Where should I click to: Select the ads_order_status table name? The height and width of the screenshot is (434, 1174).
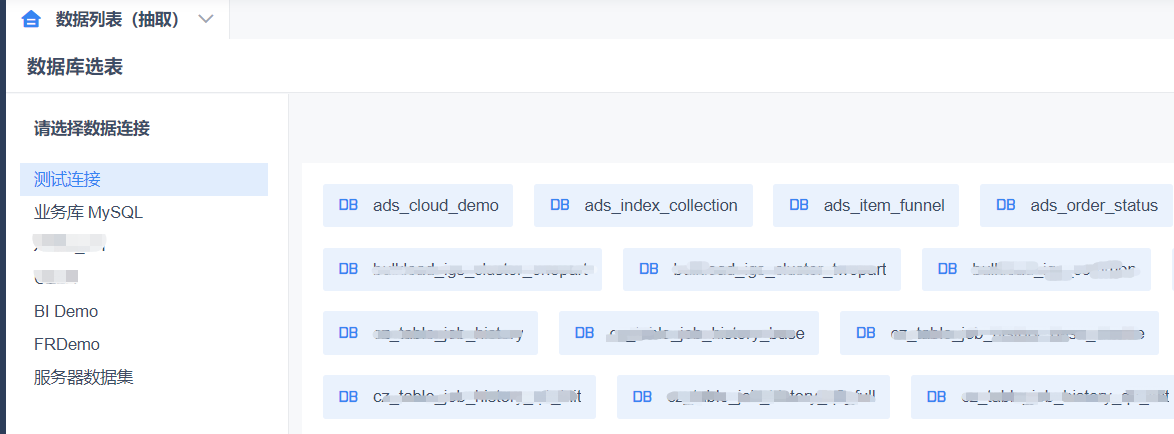pos(1094,205)
